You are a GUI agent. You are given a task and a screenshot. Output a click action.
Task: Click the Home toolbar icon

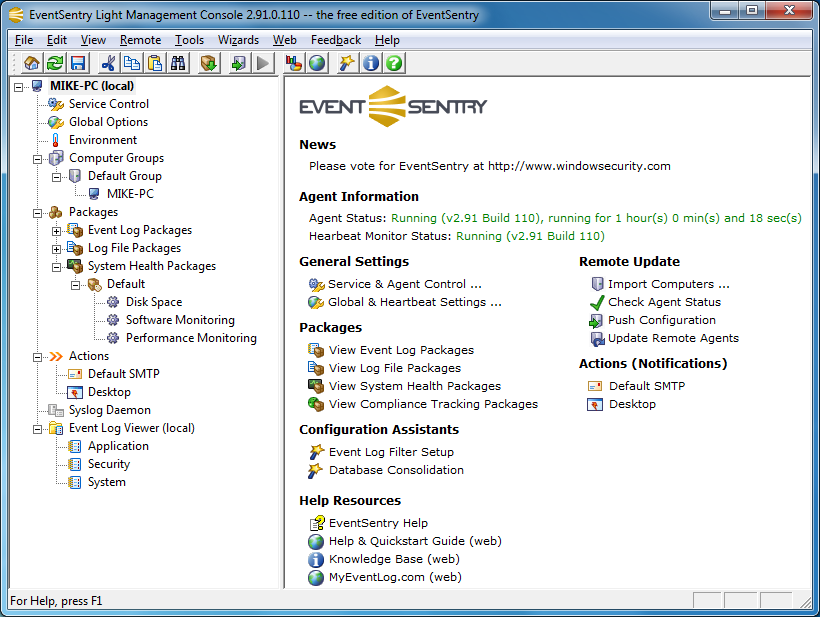32,63
